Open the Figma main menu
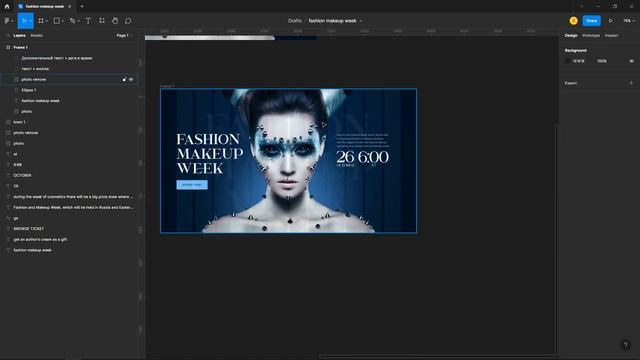 coord(7,21)
